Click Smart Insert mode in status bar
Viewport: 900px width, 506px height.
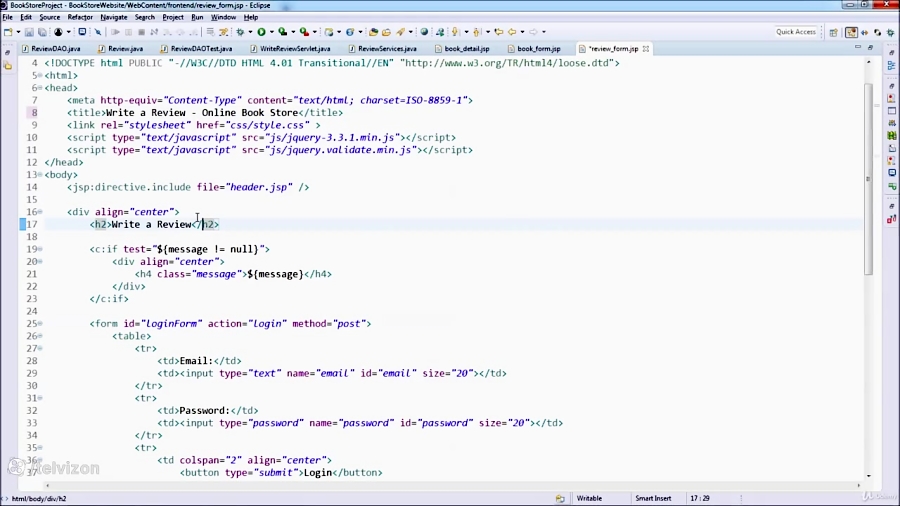pos(653,499)
